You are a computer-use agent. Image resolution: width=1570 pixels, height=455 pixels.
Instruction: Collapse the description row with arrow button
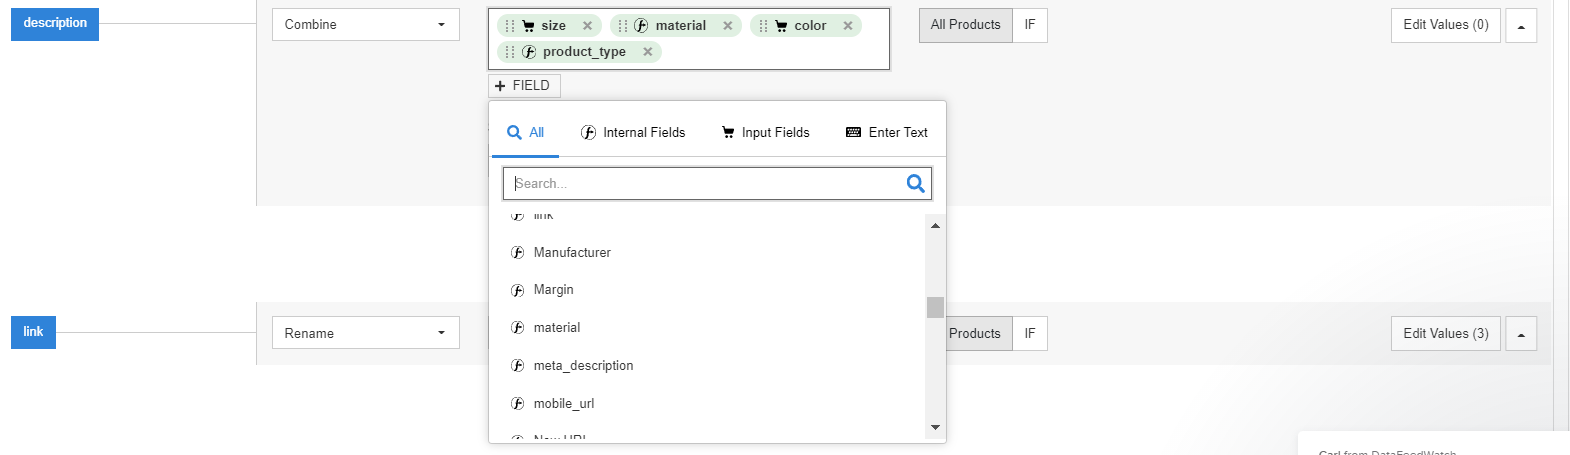click(1521, 26)
